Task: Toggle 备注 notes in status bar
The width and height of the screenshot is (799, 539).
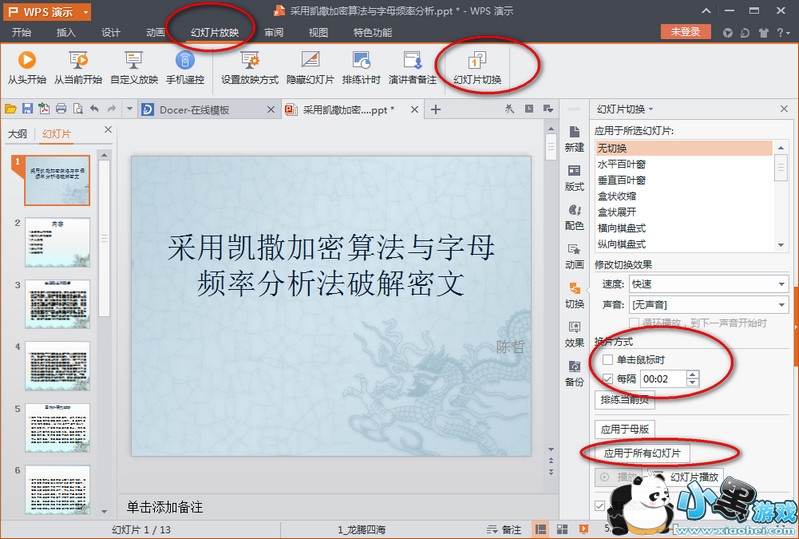Action: [503, 529]
